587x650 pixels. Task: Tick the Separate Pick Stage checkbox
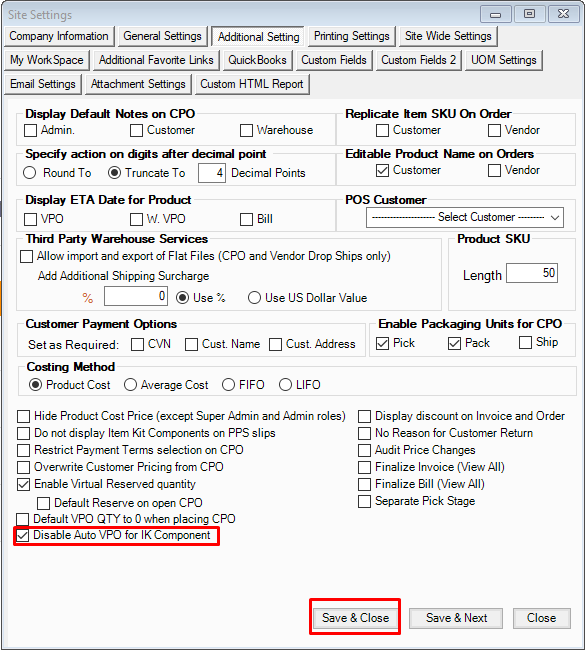click(x=364, y=501)
